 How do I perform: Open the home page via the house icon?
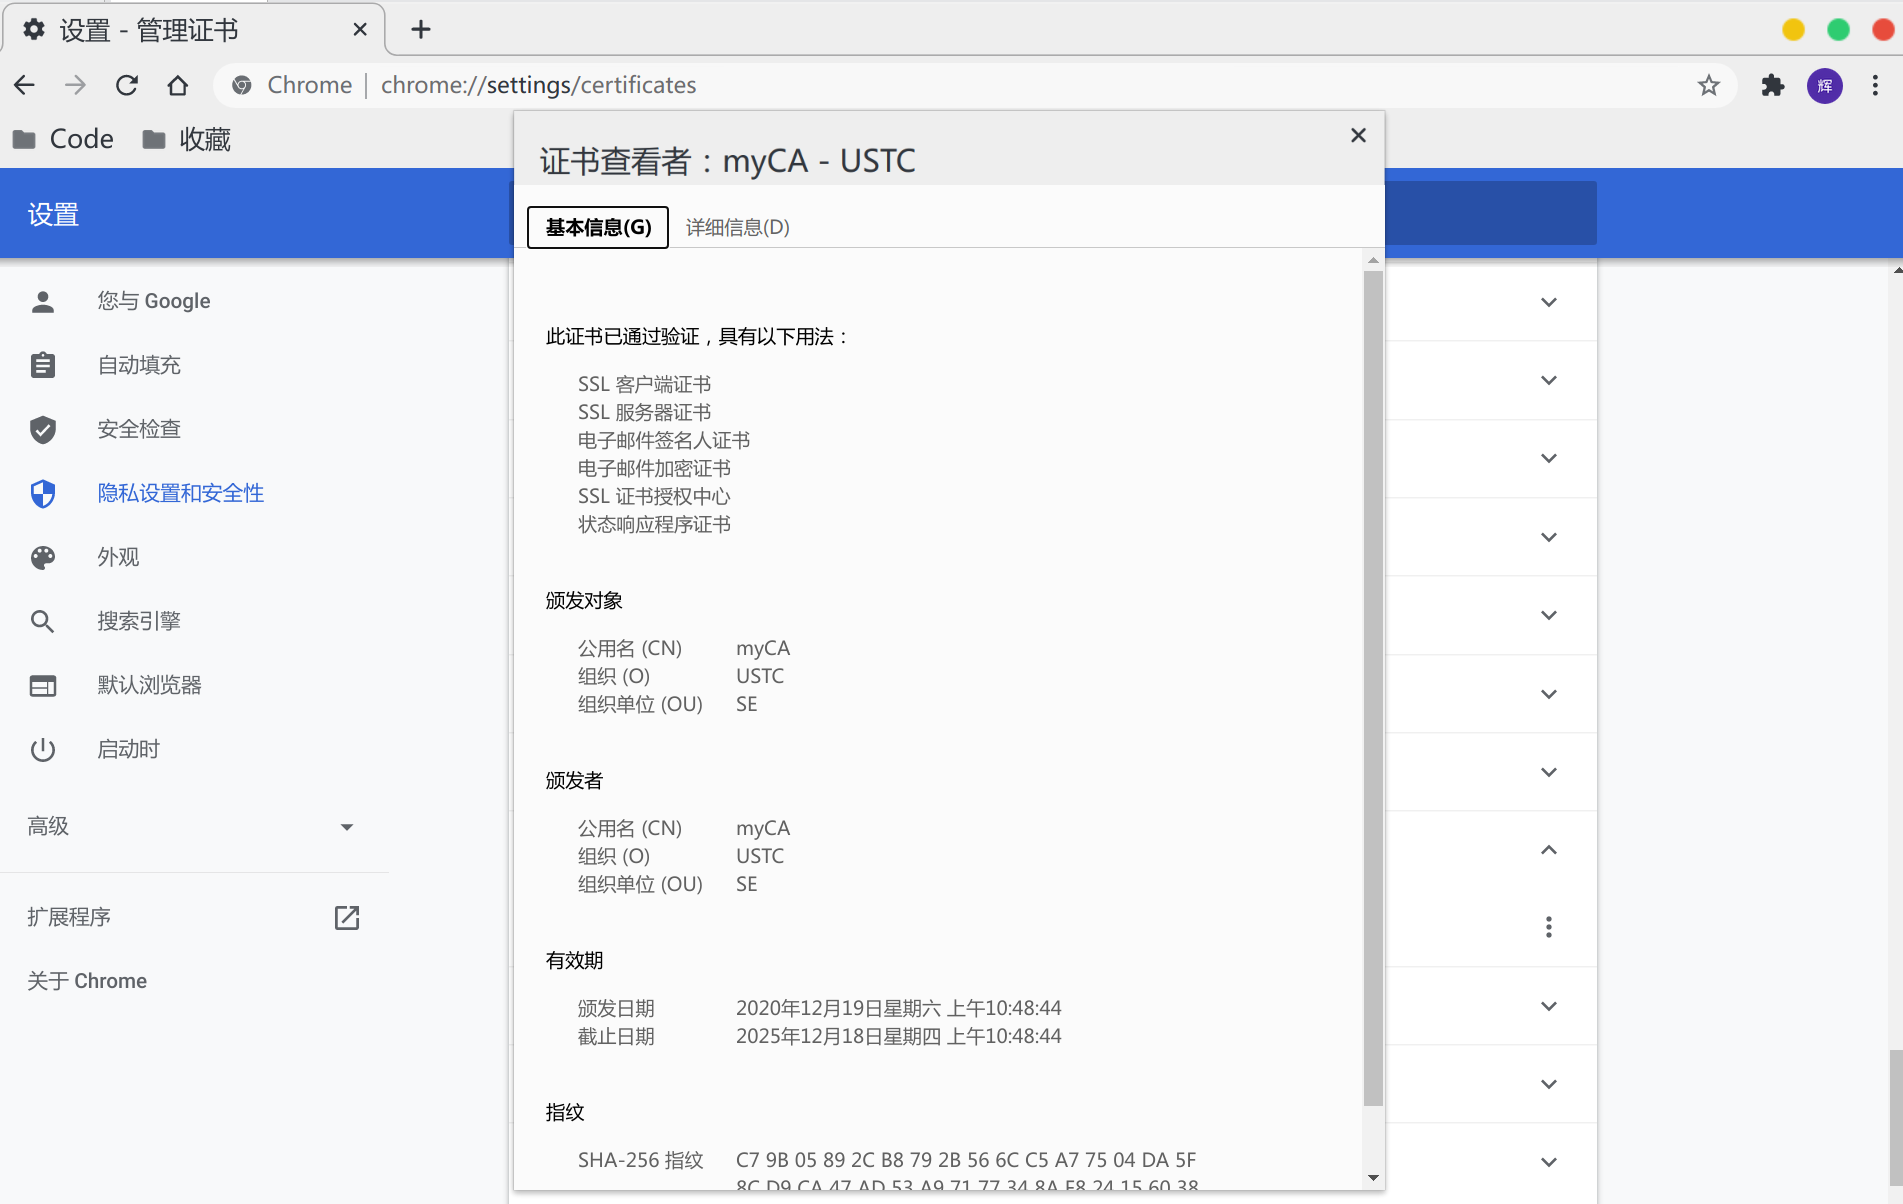click(178, 86)
